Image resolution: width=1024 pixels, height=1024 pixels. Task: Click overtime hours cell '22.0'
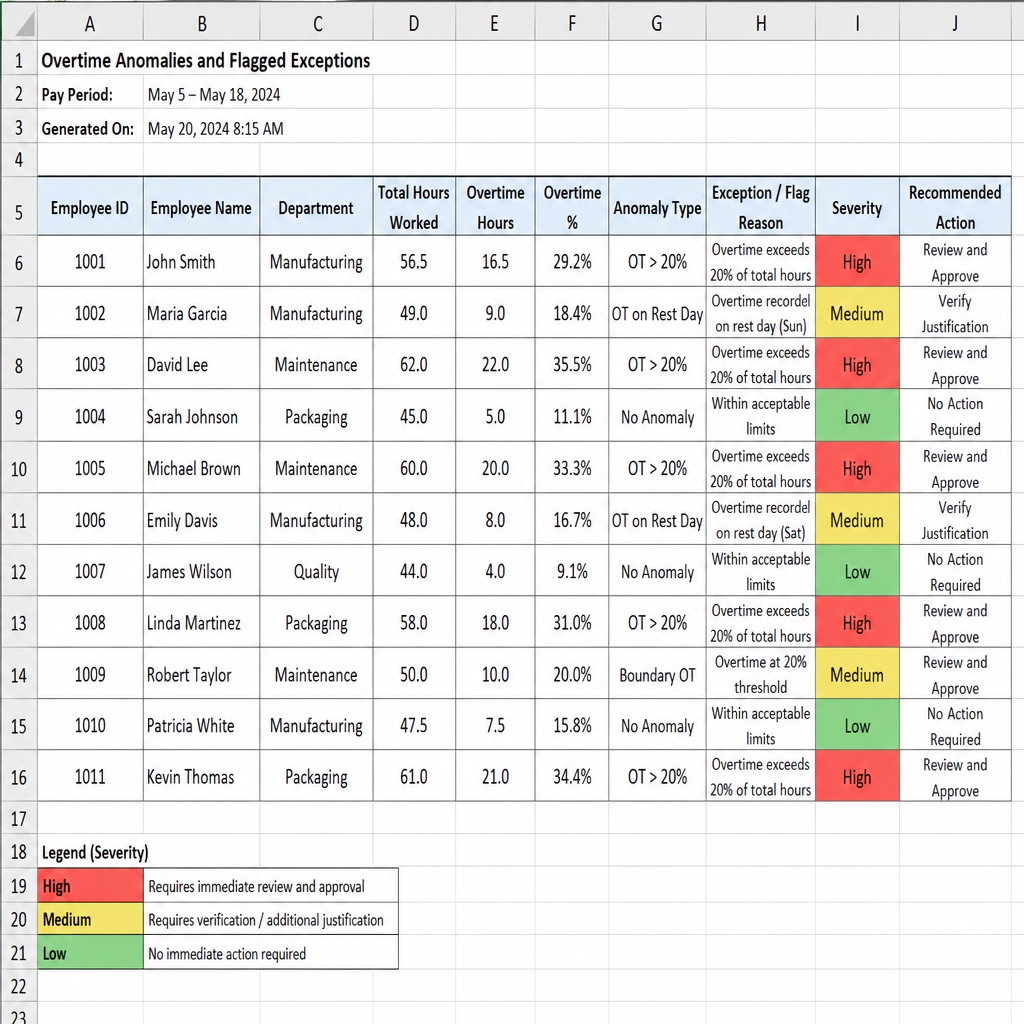(495, 364)
